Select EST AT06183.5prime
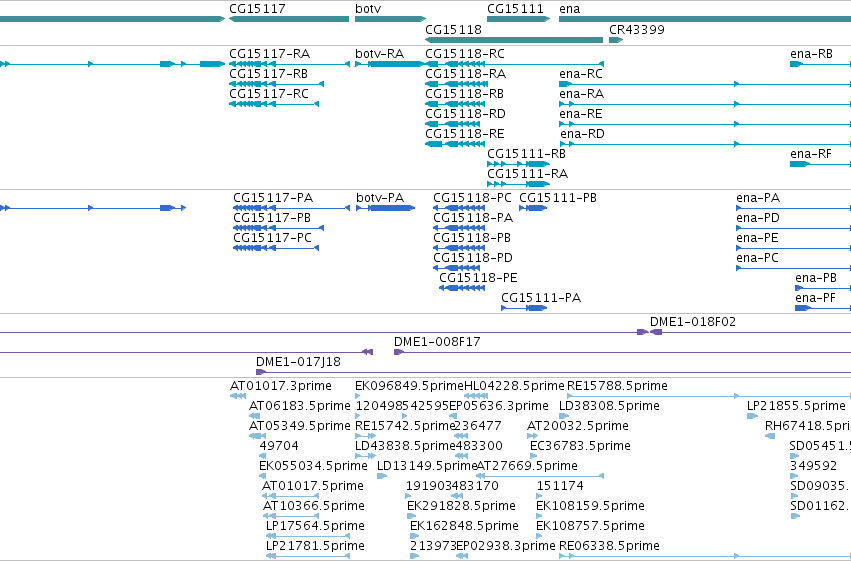 click(x=300, y=406)
